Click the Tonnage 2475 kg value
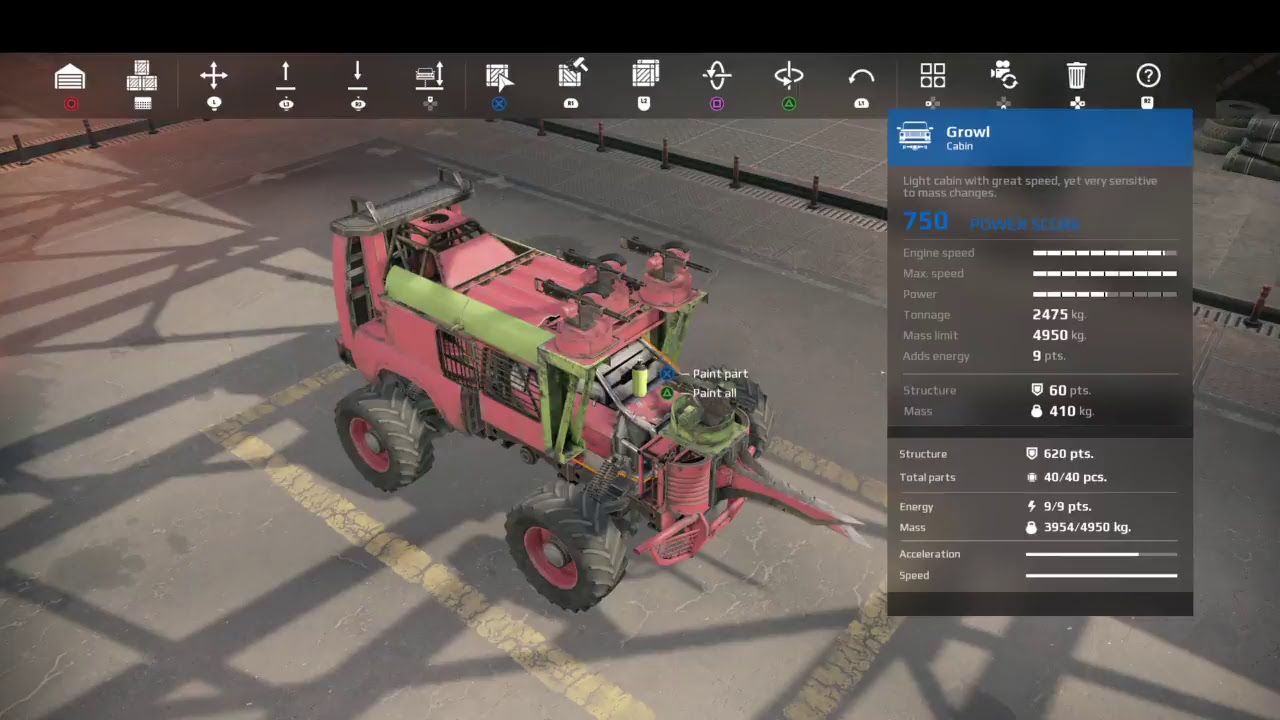Image resolution: width=1280 pixels, height=720 pixels. click(x=1059, y=315)
